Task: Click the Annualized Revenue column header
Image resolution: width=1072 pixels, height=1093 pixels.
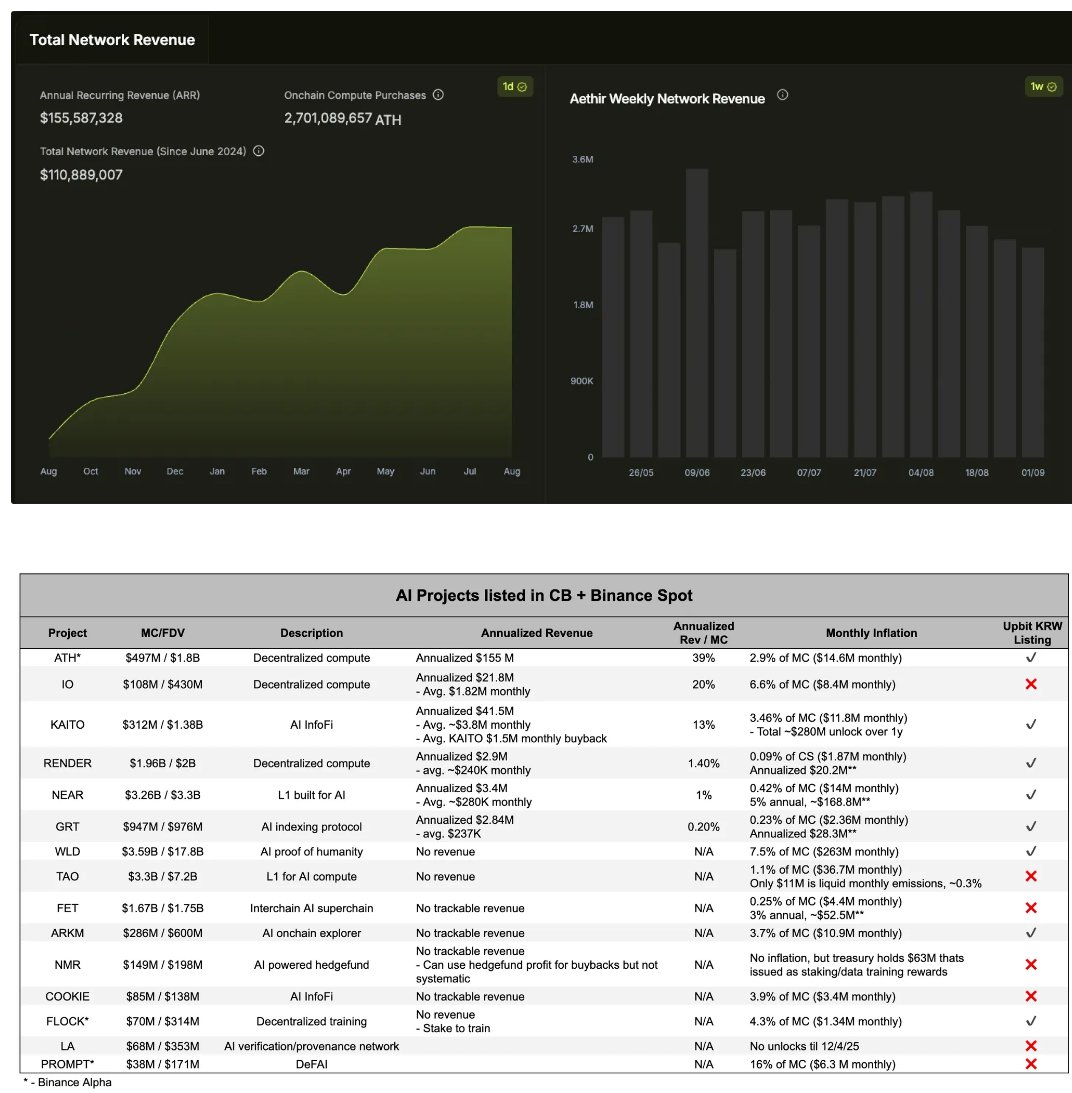Action: pyautogui.click(x=537, y=633)
